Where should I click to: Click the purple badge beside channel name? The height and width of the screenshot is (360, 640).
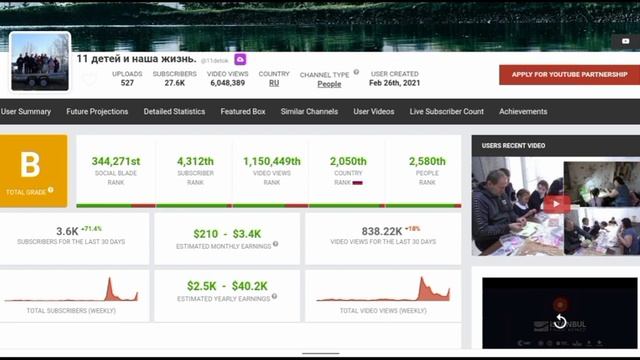pos(240,60)
